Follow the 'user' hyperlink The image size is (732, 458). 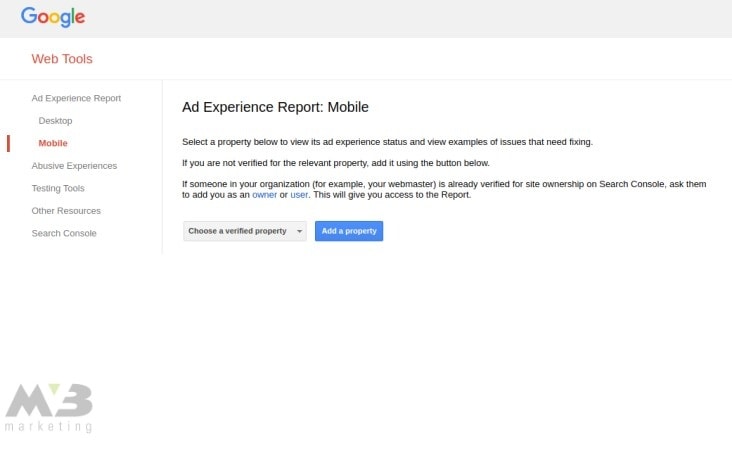(299, 195)
